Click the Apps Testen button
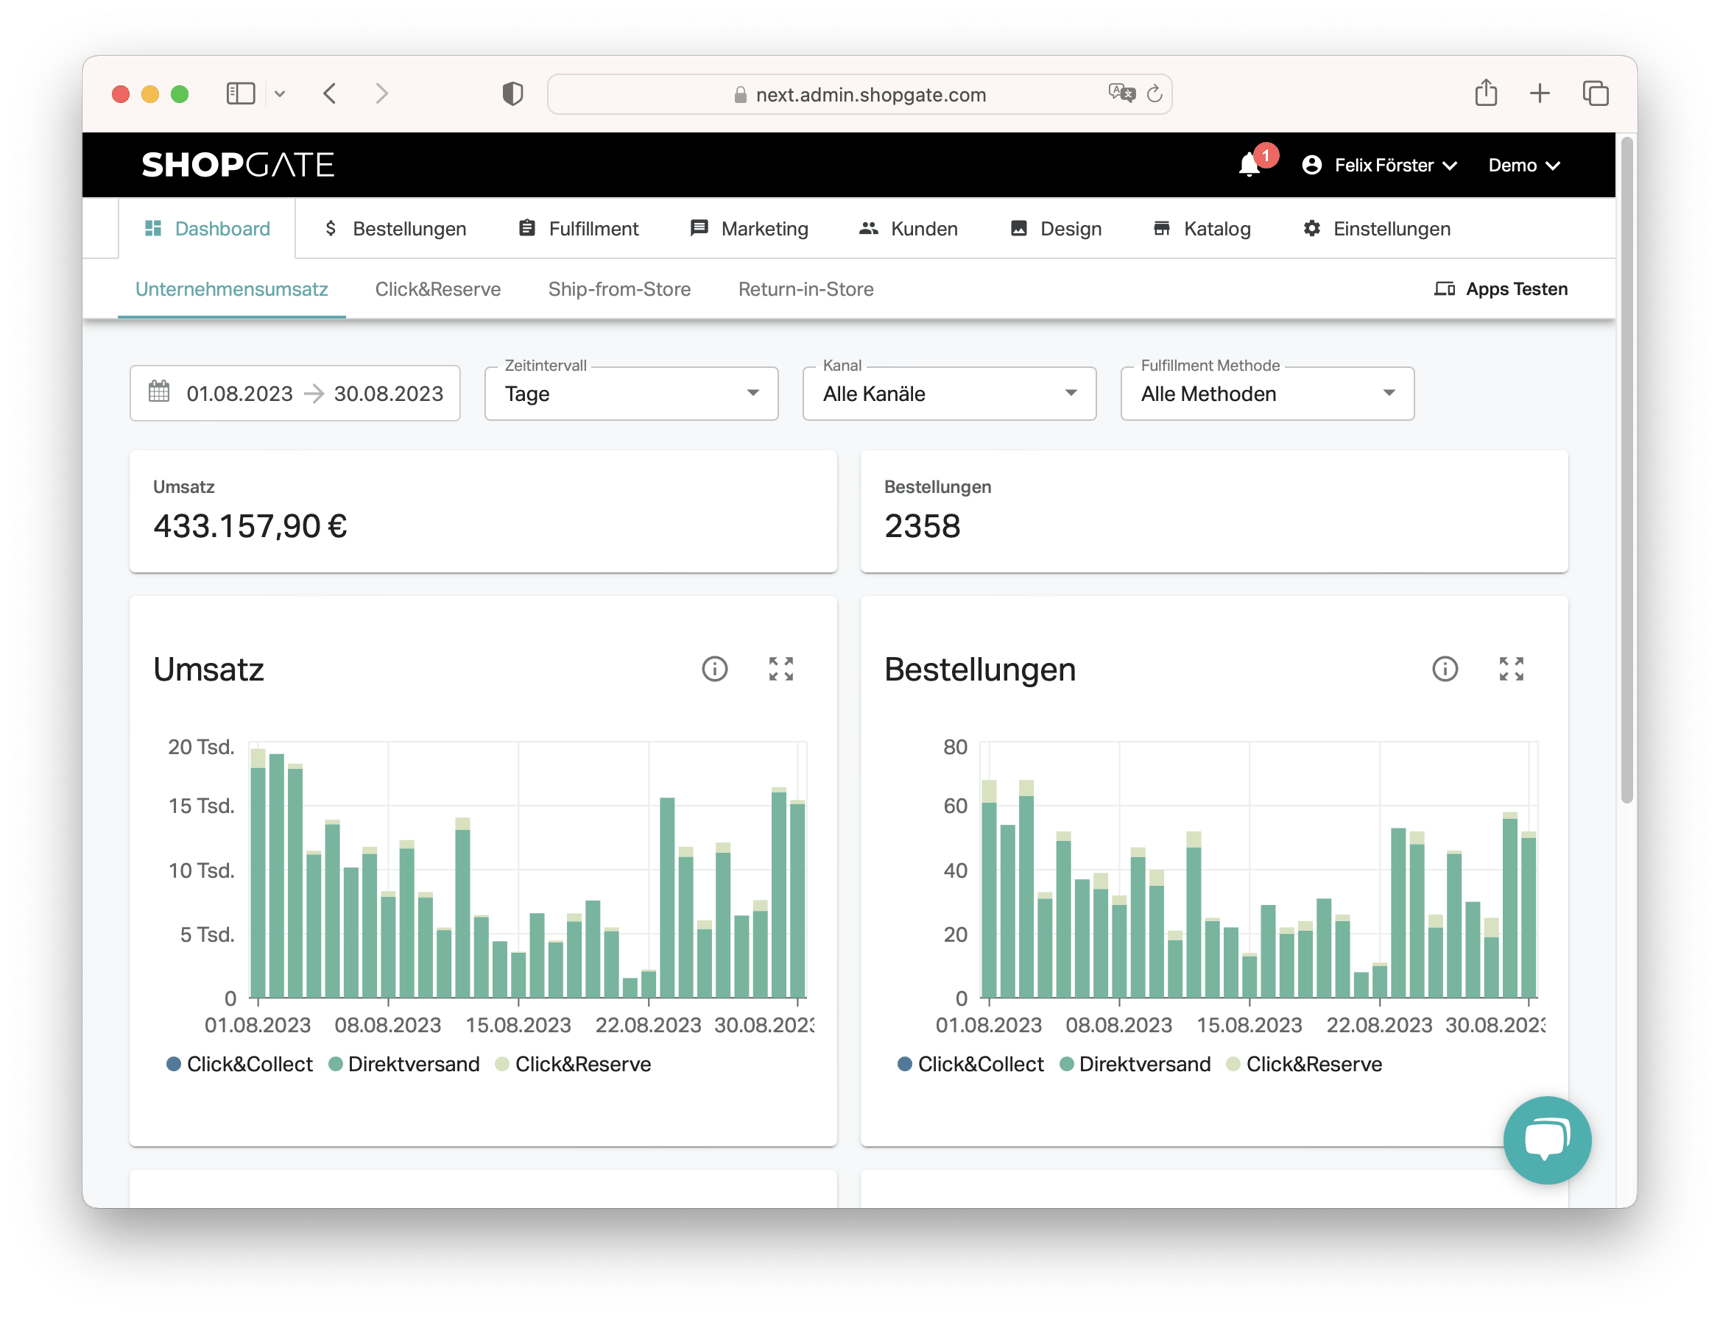Screen dimensions: 1720x1317 [x=1499, y=289]
